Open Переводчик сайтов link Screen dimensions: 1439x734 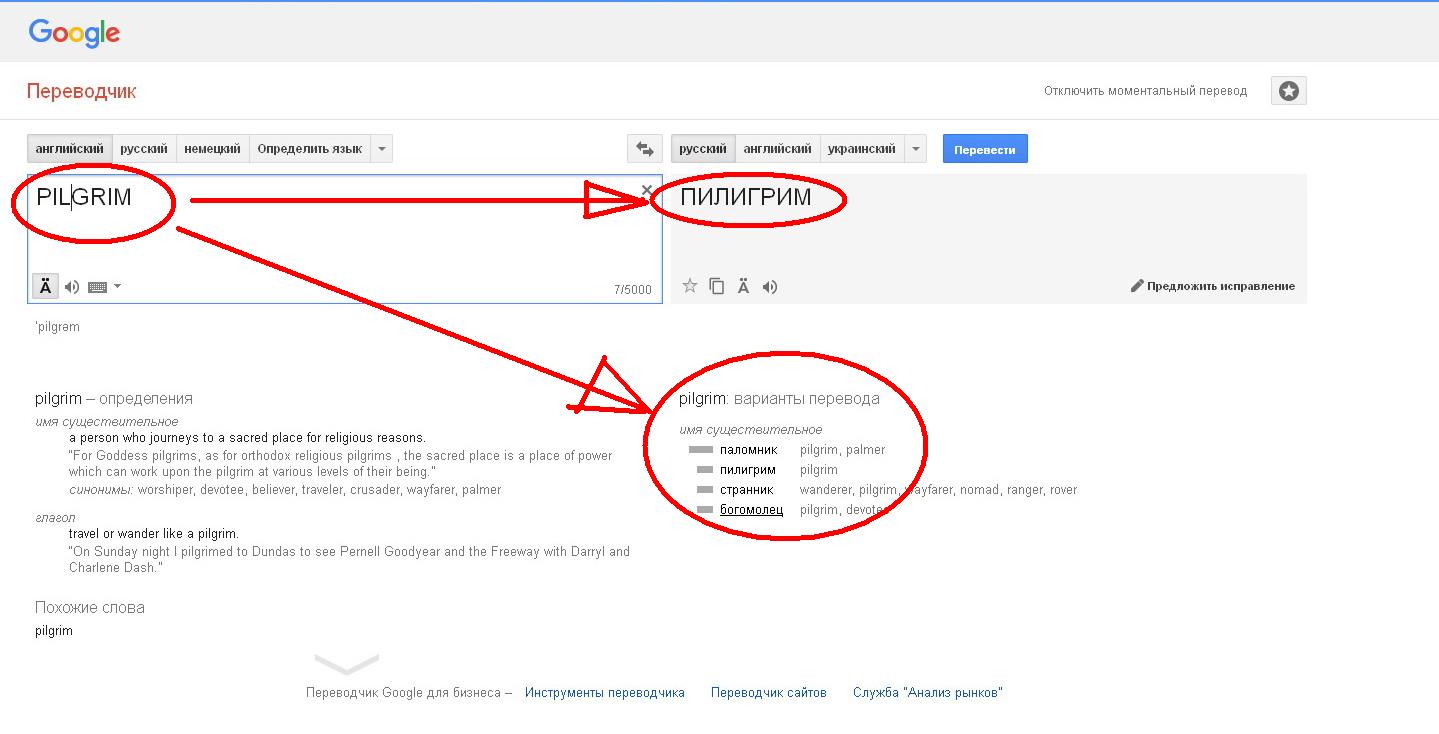(x=769, y=692)
